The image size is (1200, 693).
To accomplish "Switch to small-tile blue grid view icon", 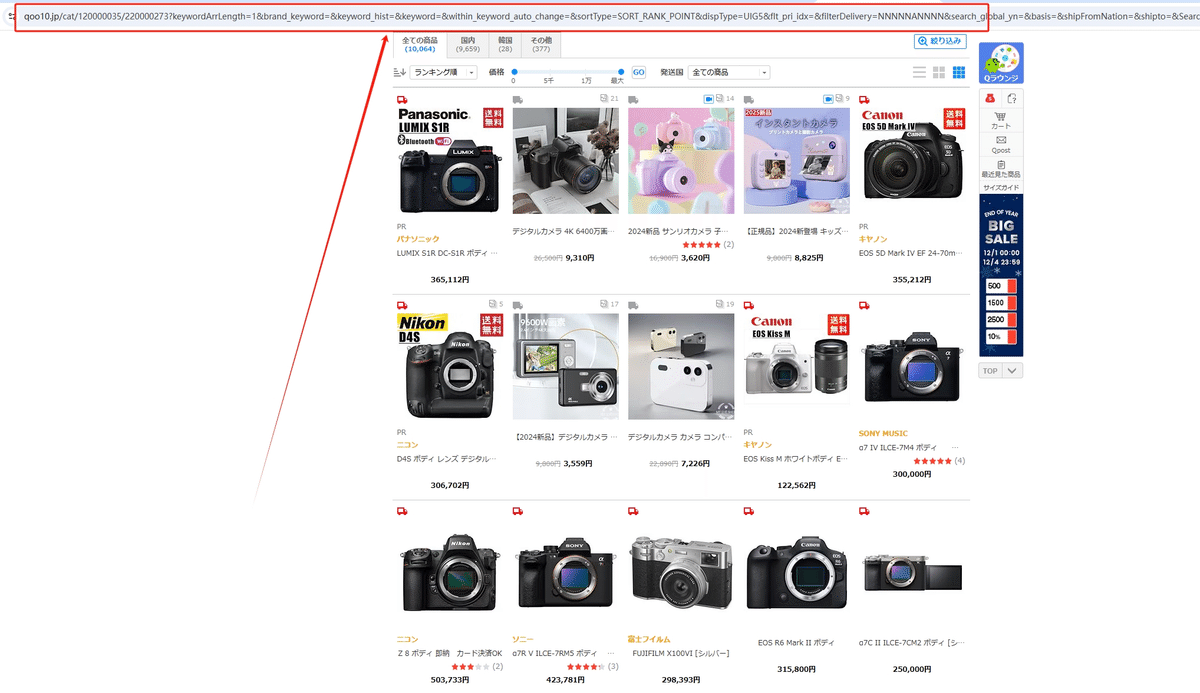I will click(x=959, y=72).
